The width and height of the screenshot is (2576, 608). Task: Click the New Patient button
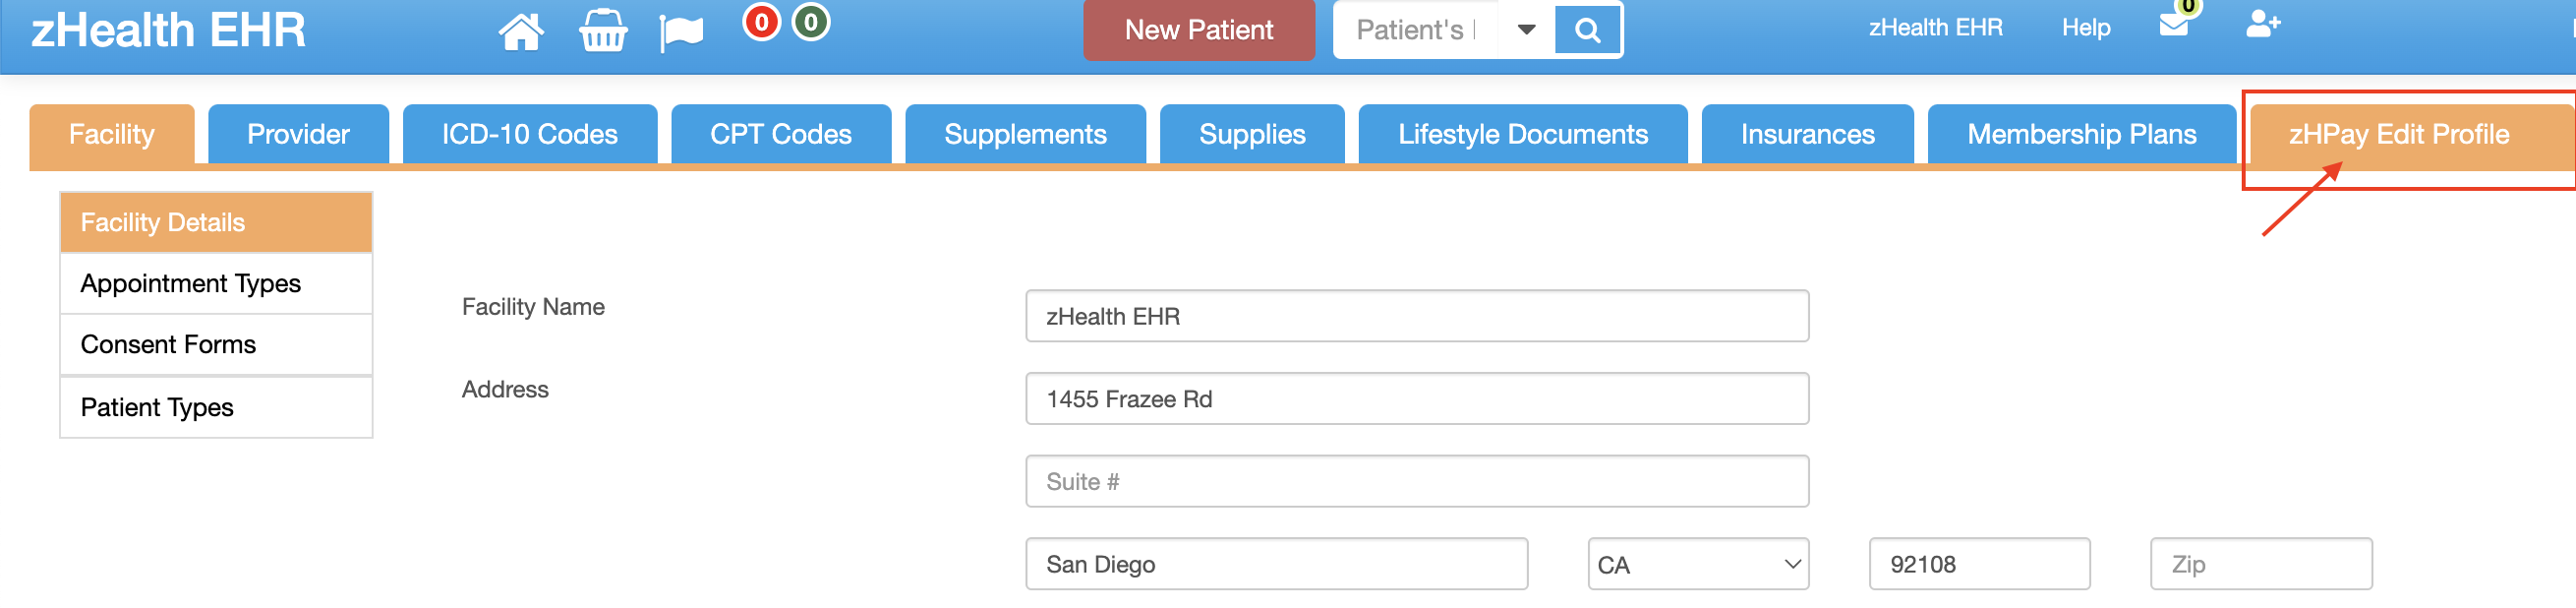1199,30
